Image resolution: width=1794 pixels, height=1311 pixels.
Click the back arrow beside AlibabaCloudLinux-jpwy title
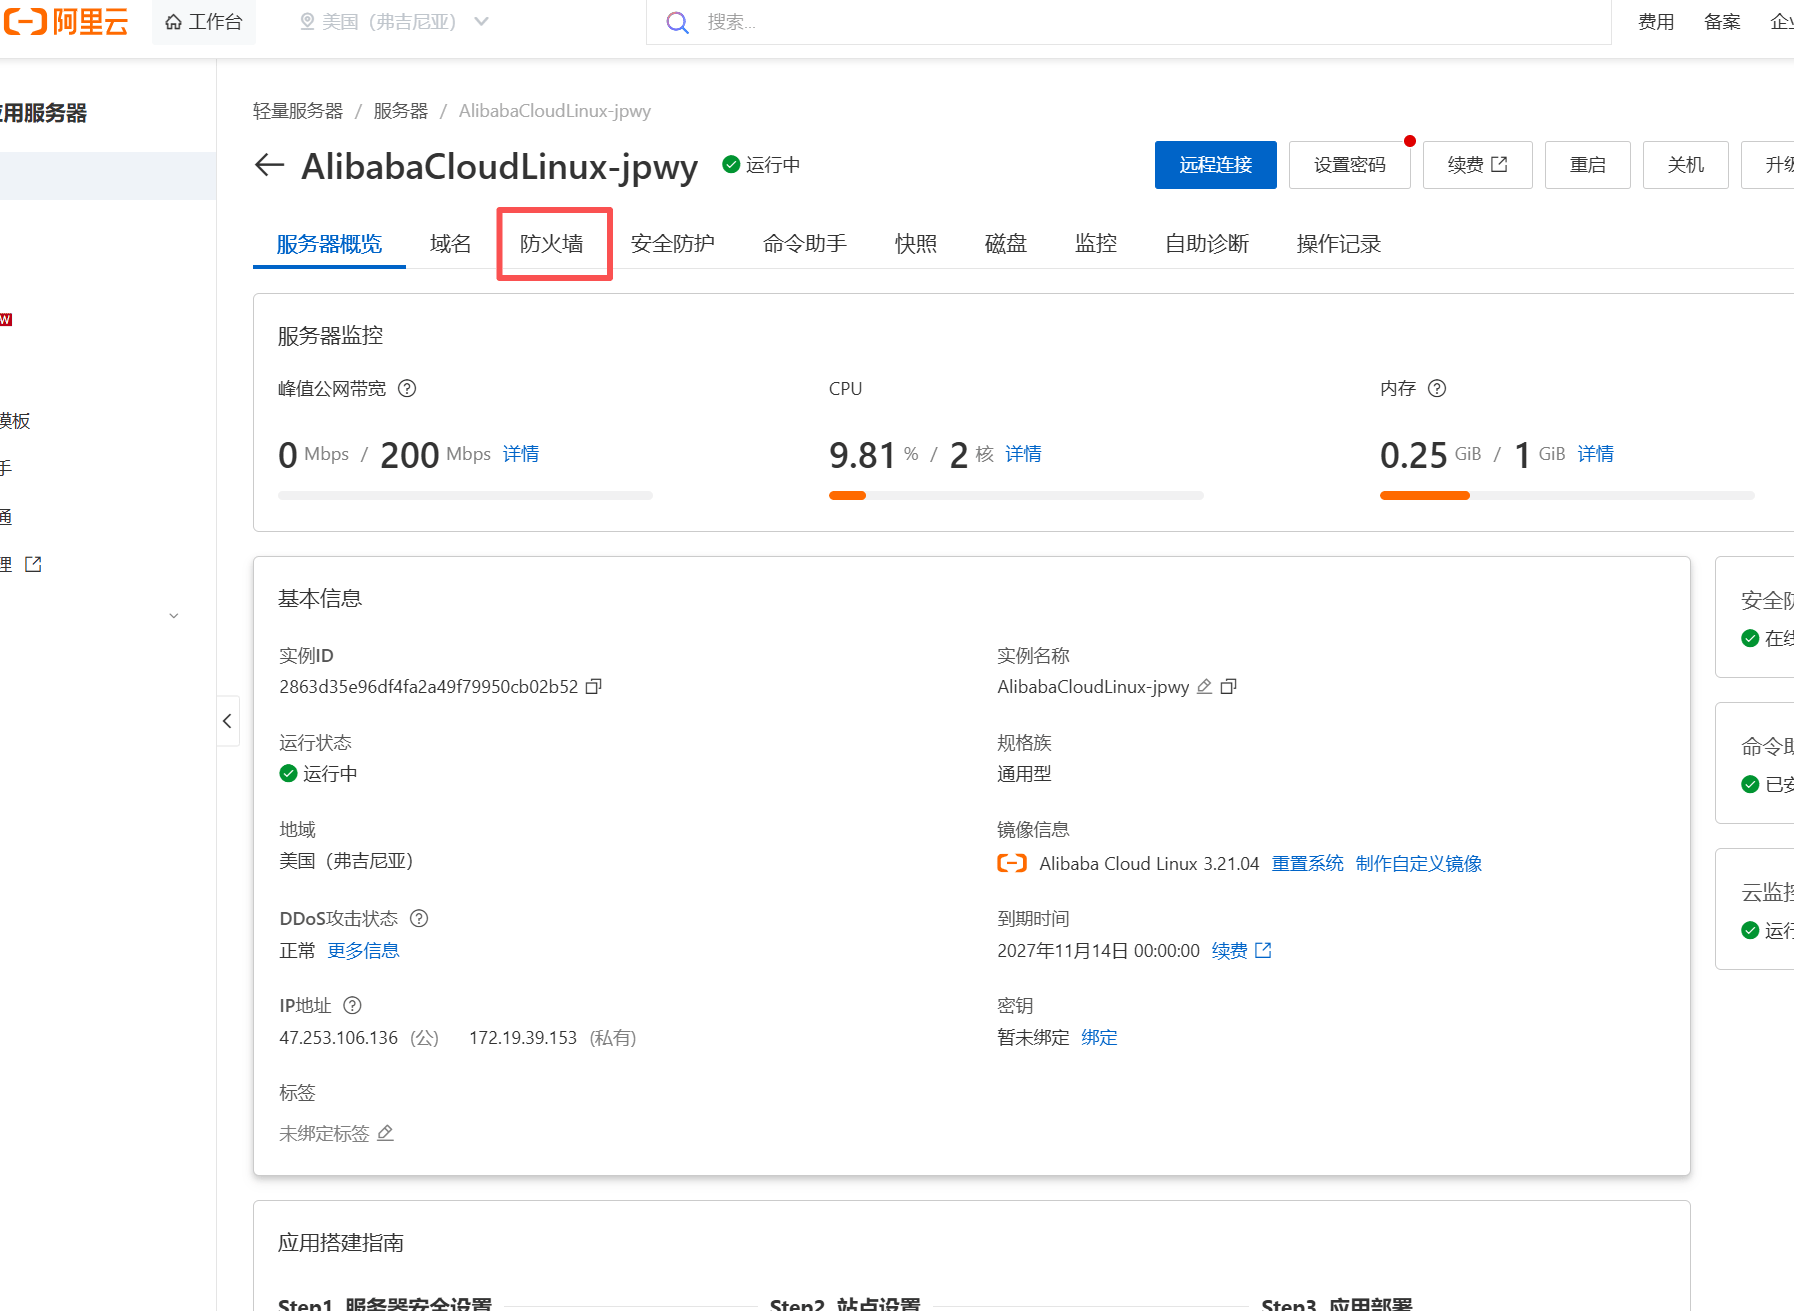(269, 165)
